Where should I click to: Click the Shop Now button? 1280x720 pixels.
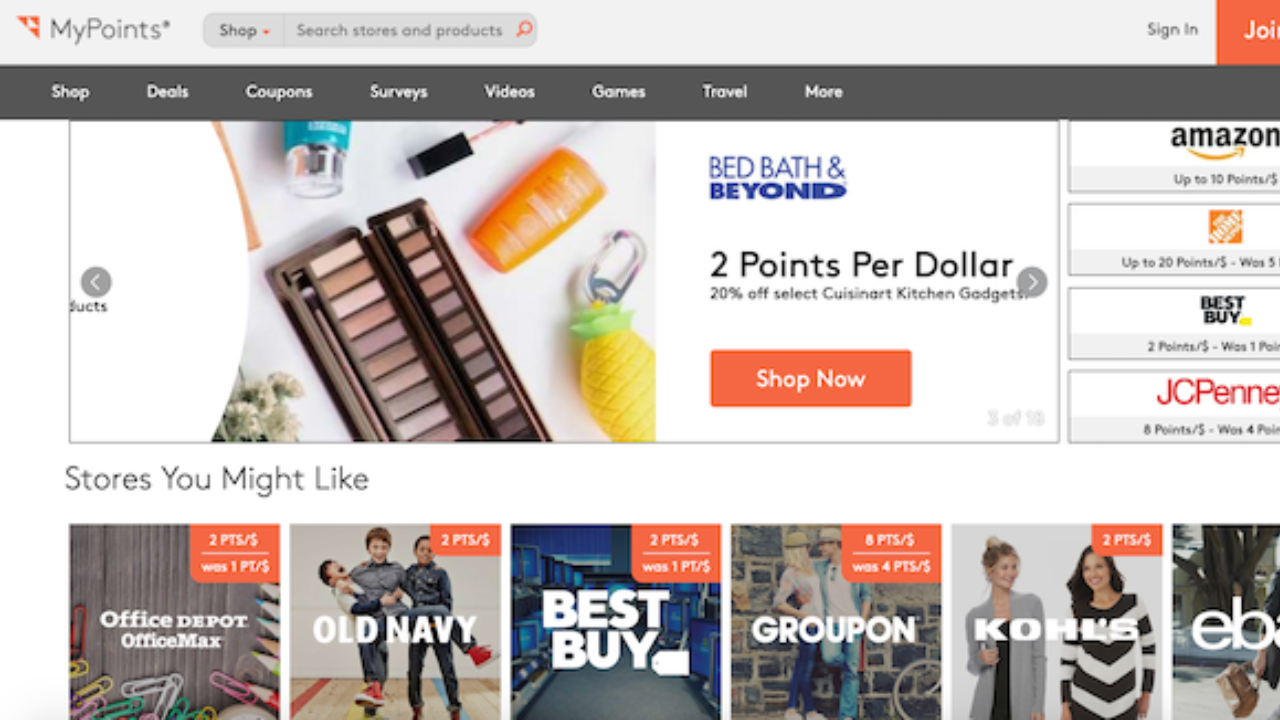[x=810, y=378]
